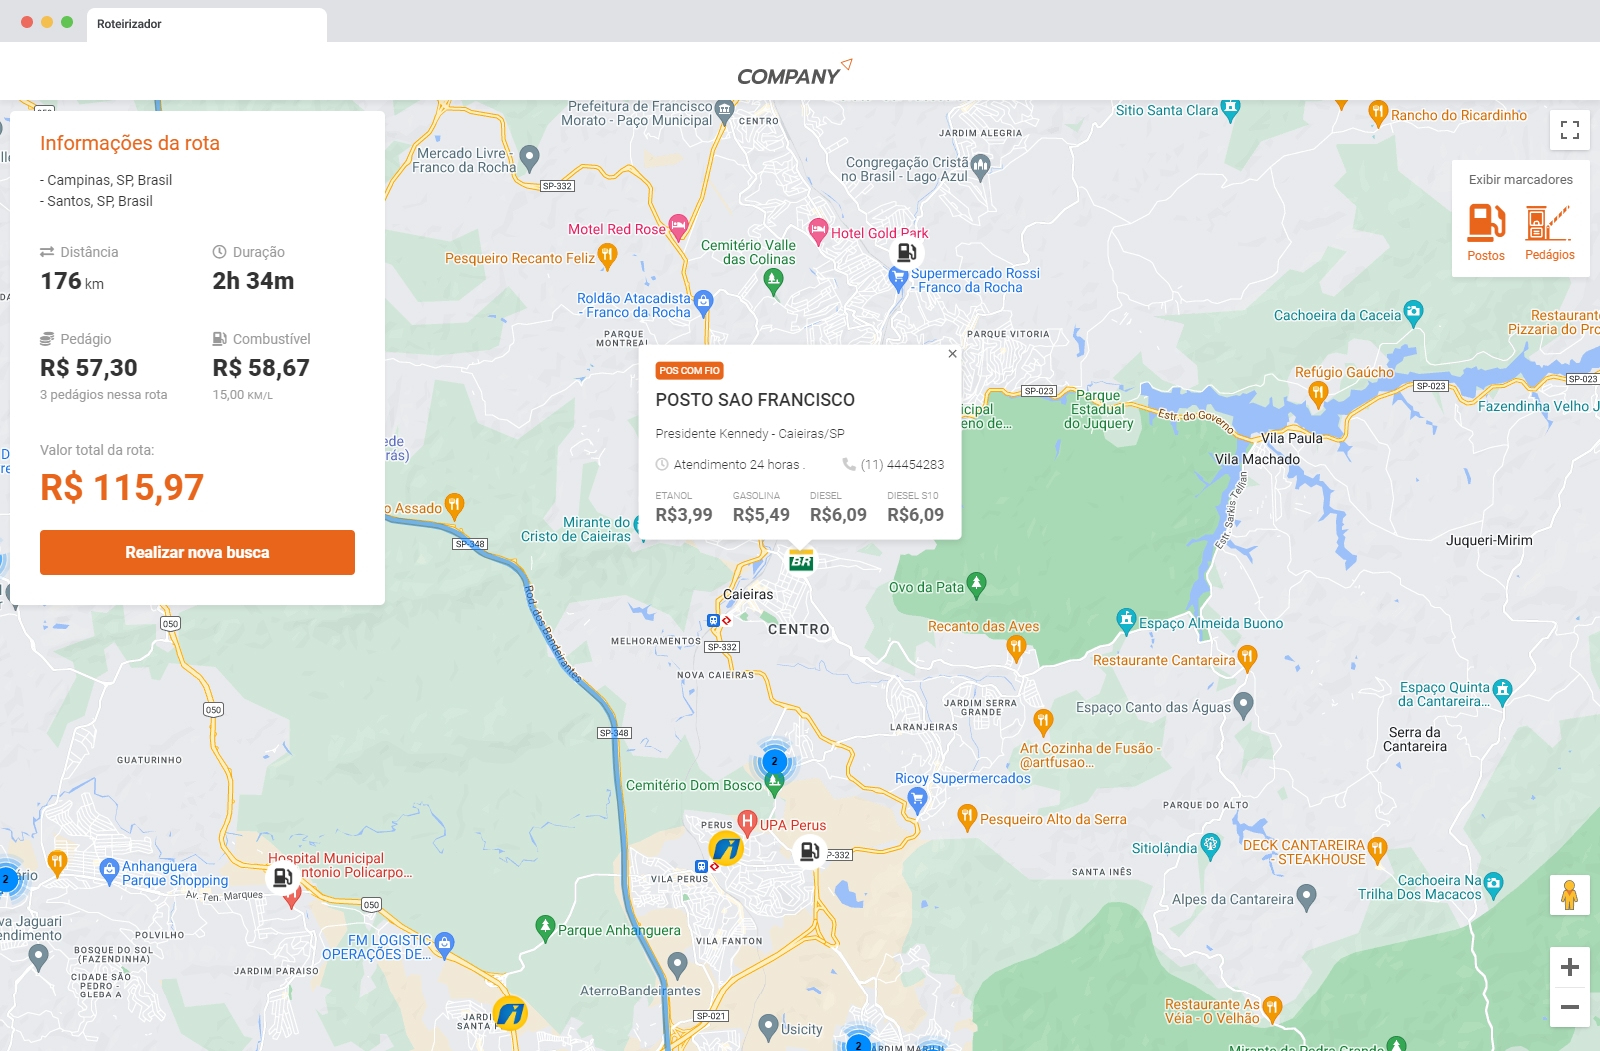This screenshot has width=1600, height=1051.
Task: Open Street View pegman
Action: (1570, 894)
